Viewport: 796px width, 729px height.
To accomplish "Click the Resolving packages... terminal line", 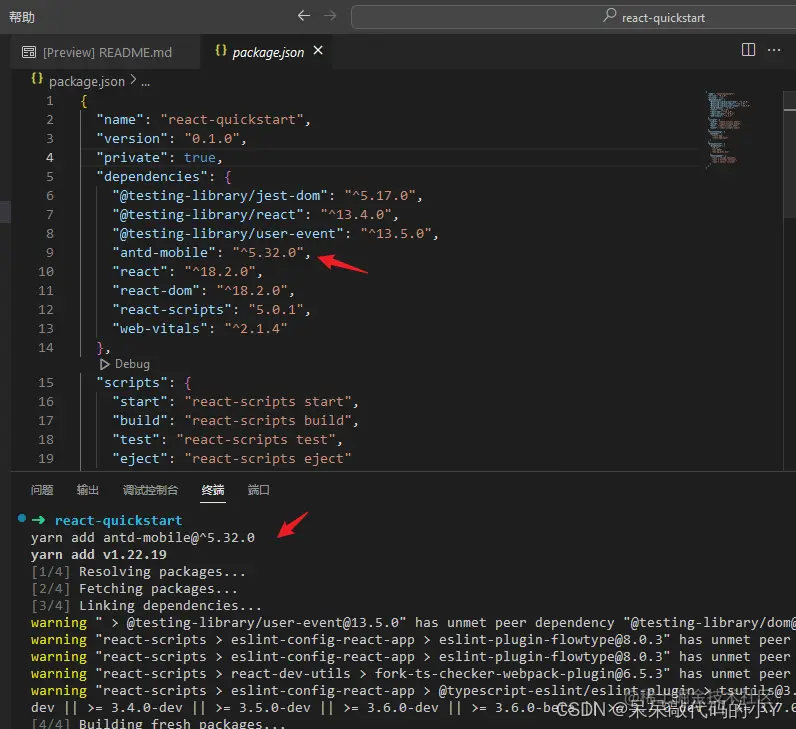I will pos(138,572).
